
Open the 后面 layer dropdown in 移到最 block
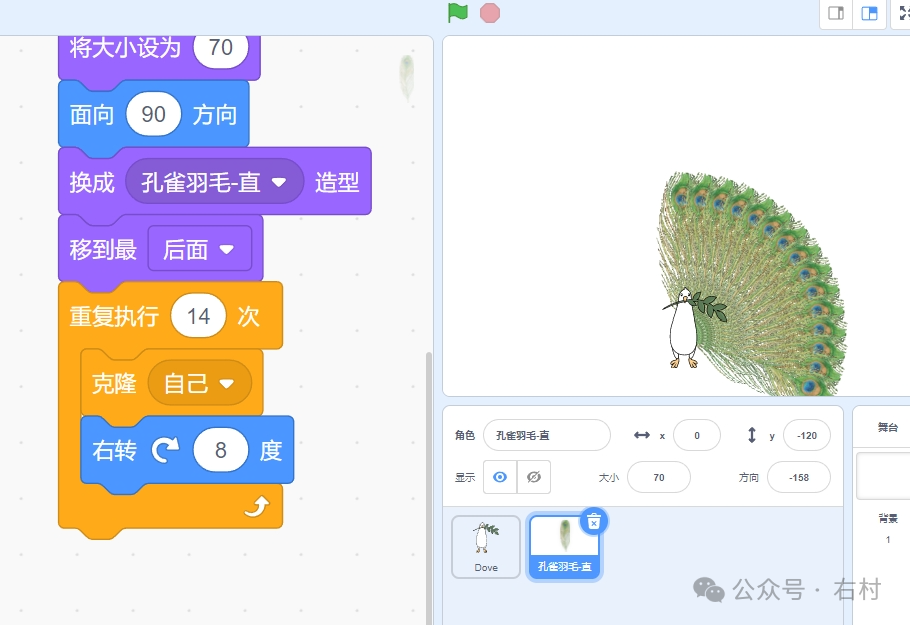tap(201, 249)
